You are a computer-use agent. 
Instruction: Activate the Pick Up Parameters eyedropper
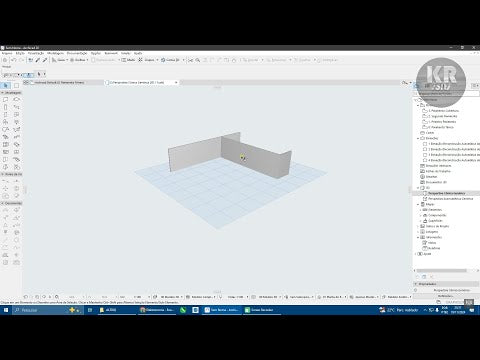coord(38,60)
